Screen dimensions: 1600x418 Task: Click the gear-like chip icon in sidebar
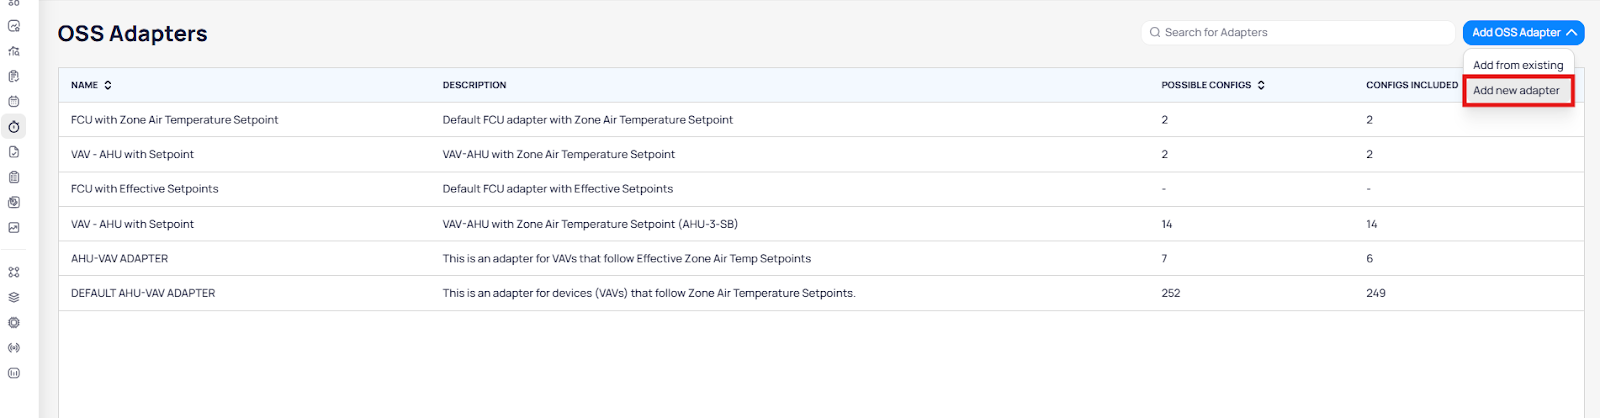[x=14, y=323]
